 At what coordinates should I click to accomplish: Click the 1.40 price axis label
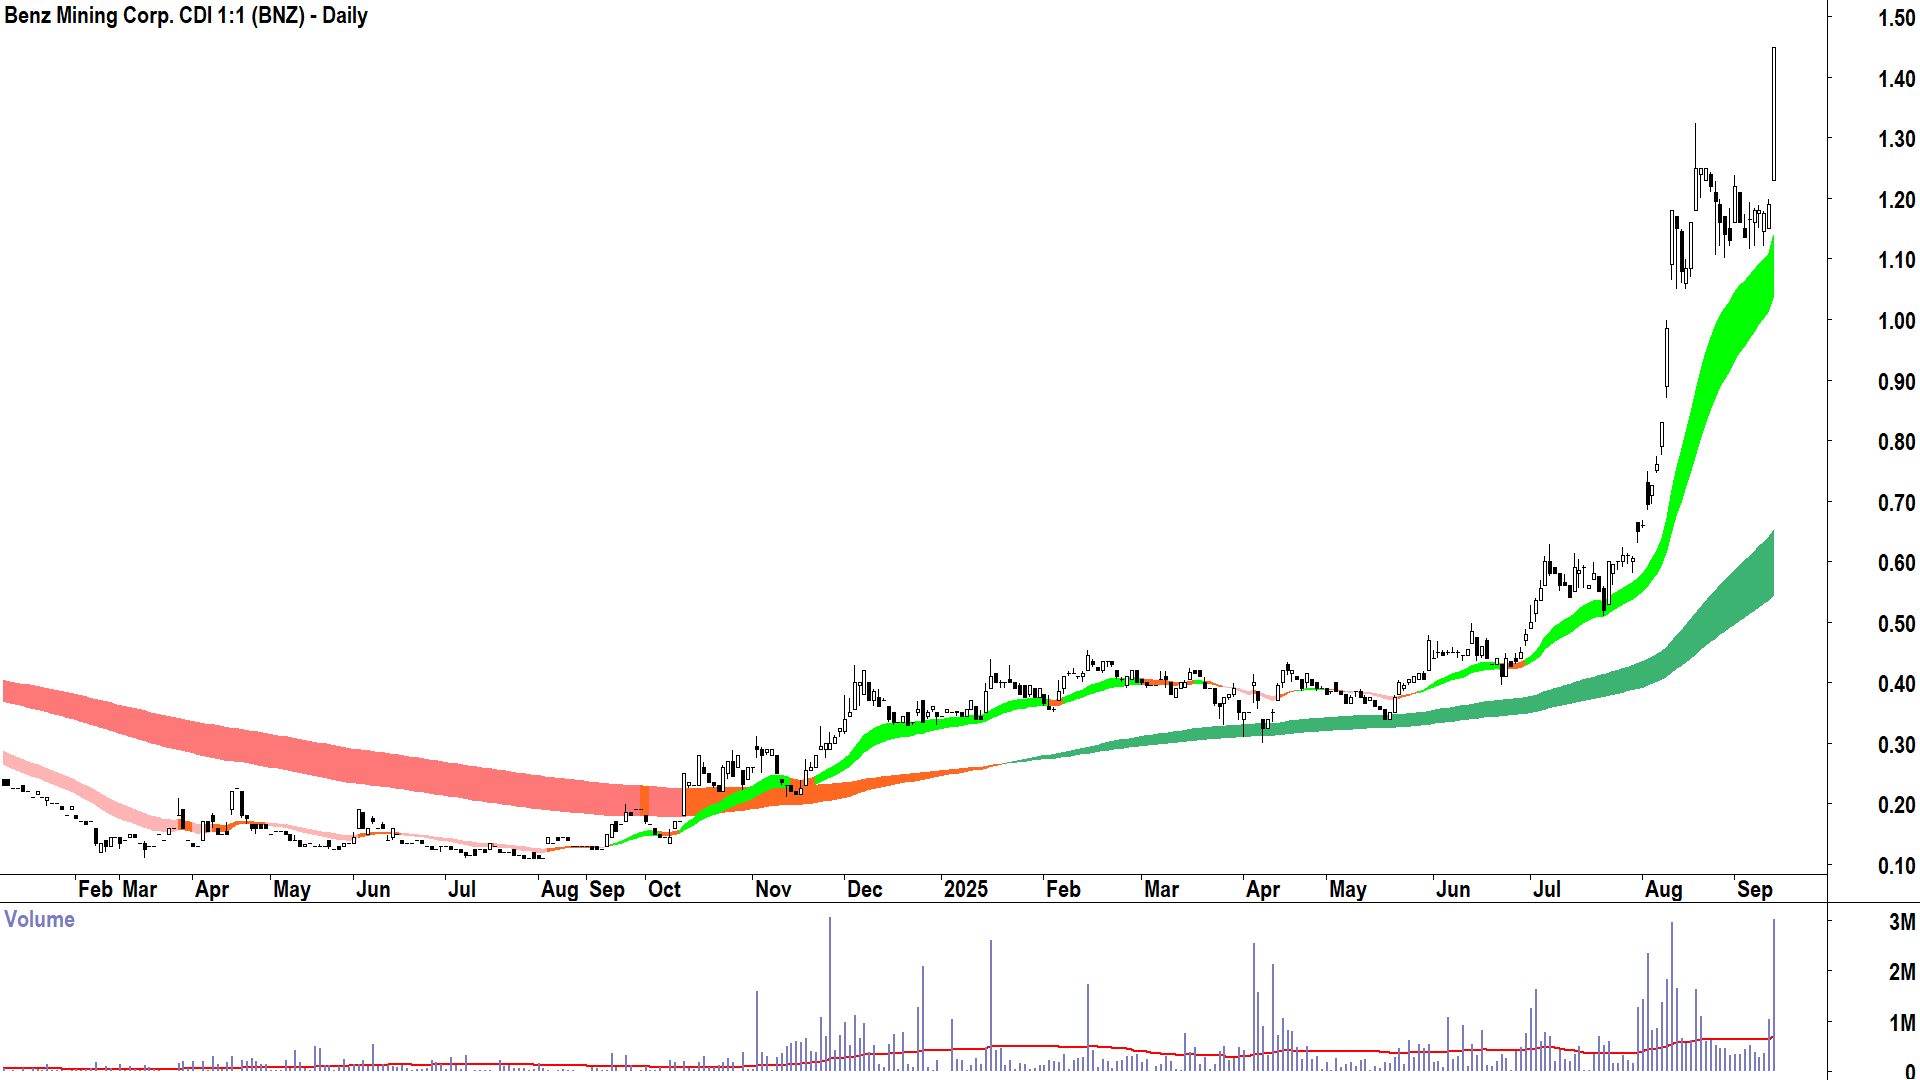(x=1896, y=78)
